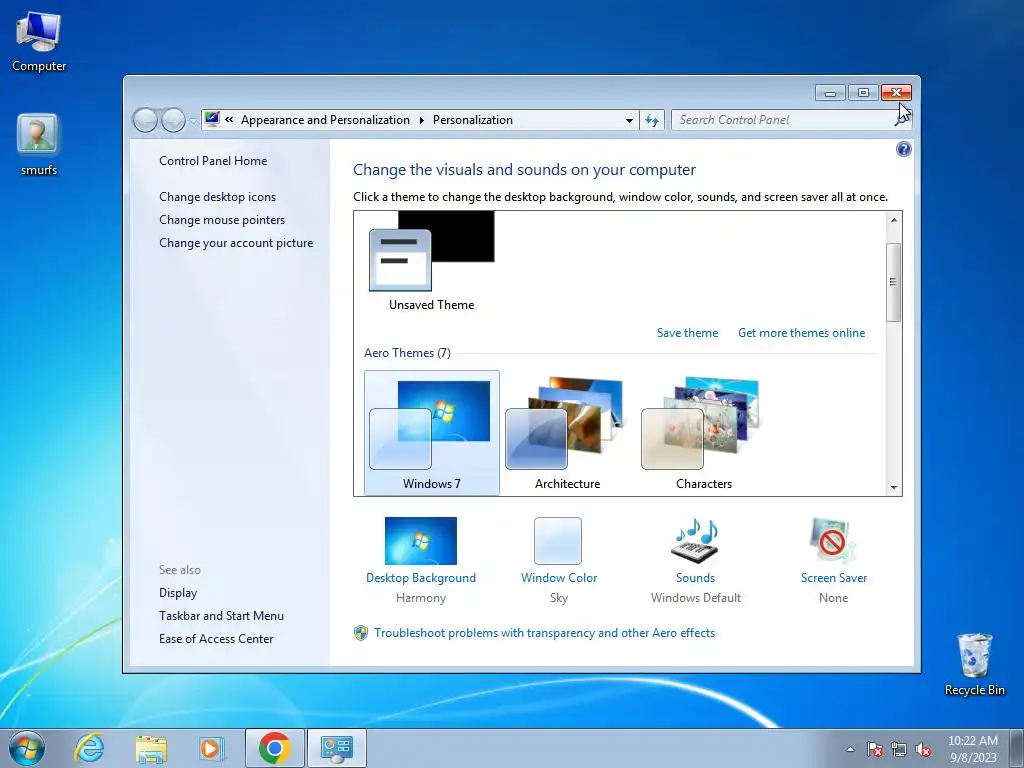Click the Show desktop button
This screenshot has height=768, width=1024.
pos(1017,748)
